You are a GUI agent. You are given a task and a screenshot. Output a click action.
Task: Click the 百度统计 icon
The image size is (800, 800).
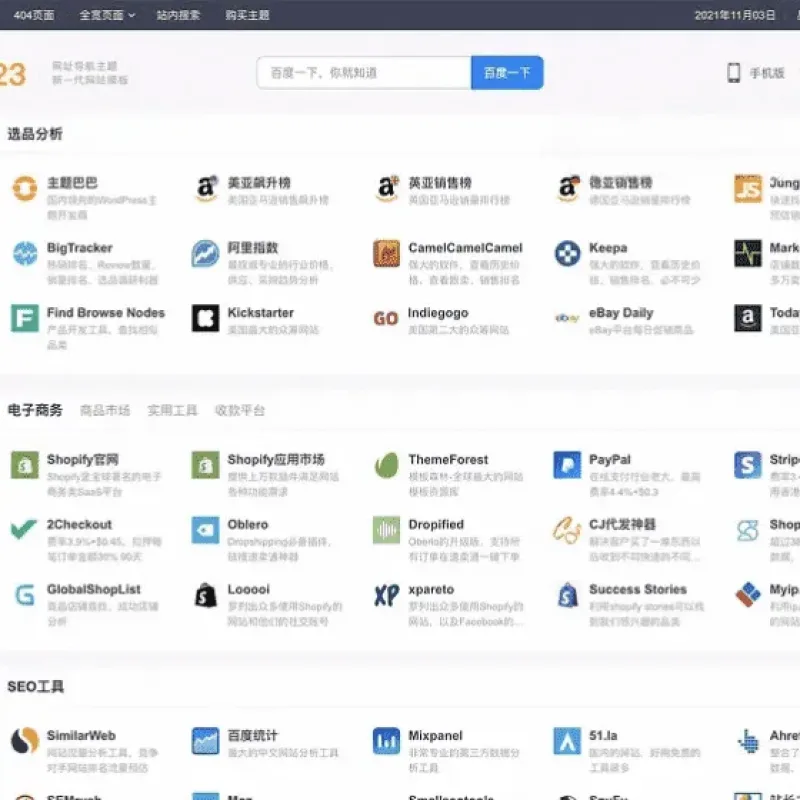click(x=206, y=741)
